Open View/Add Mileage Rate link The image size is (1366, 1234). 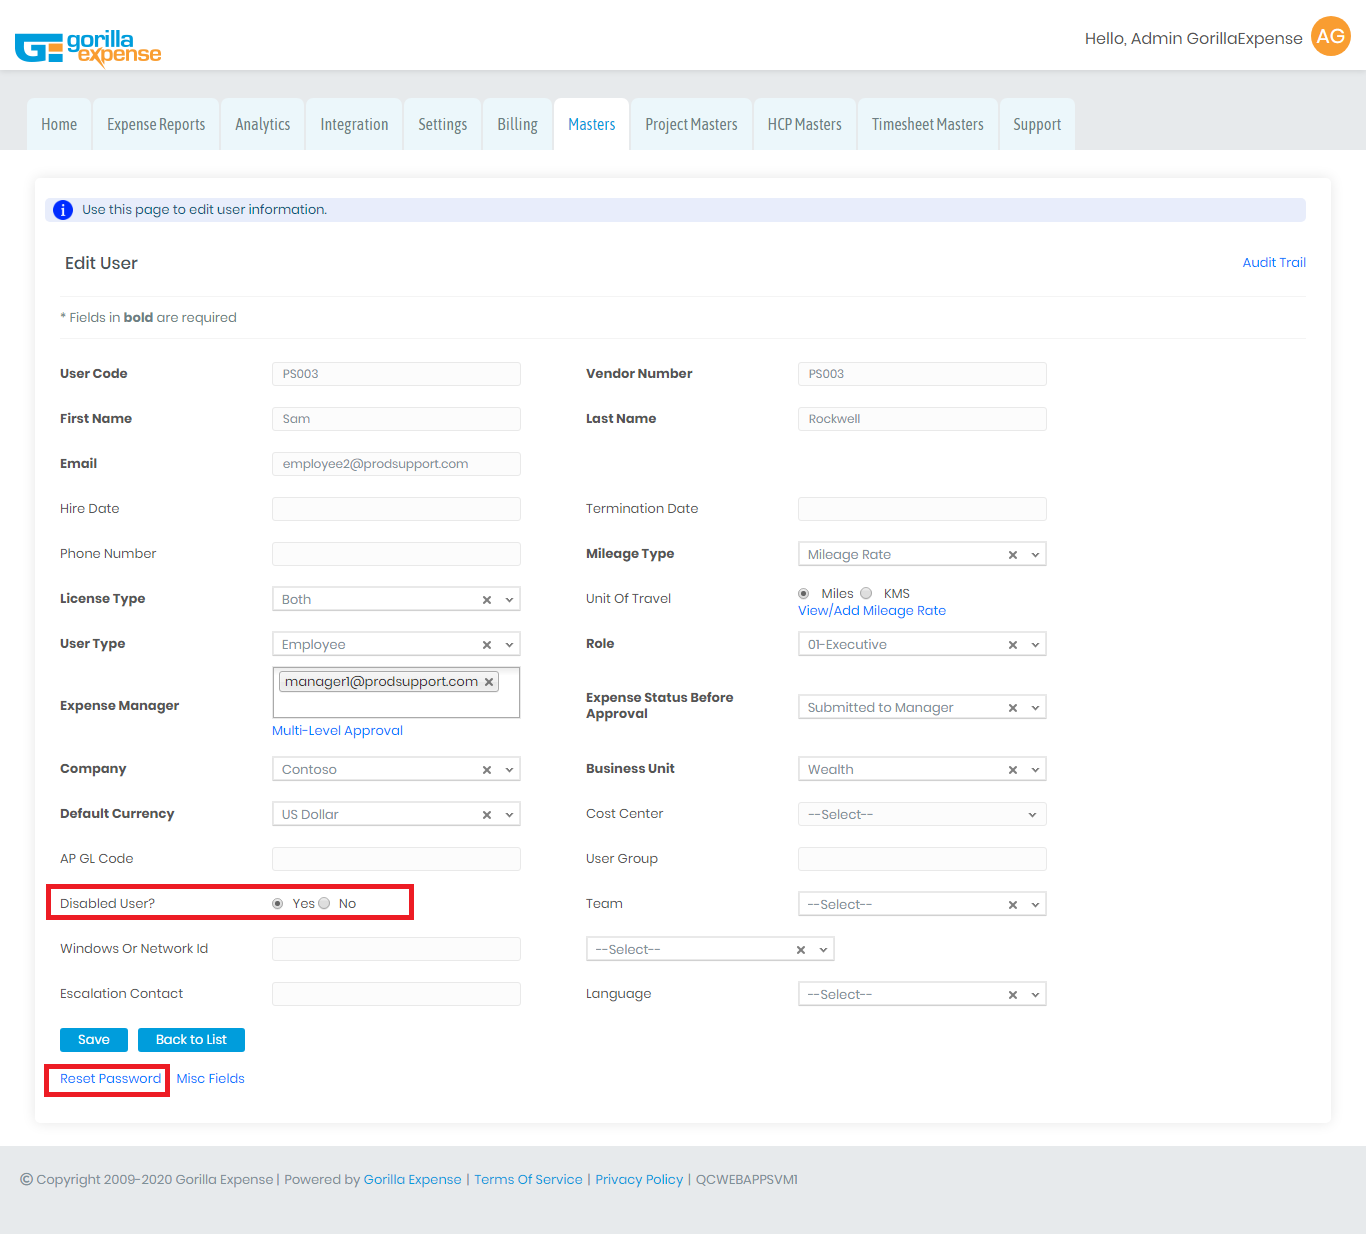coord(872,611)
